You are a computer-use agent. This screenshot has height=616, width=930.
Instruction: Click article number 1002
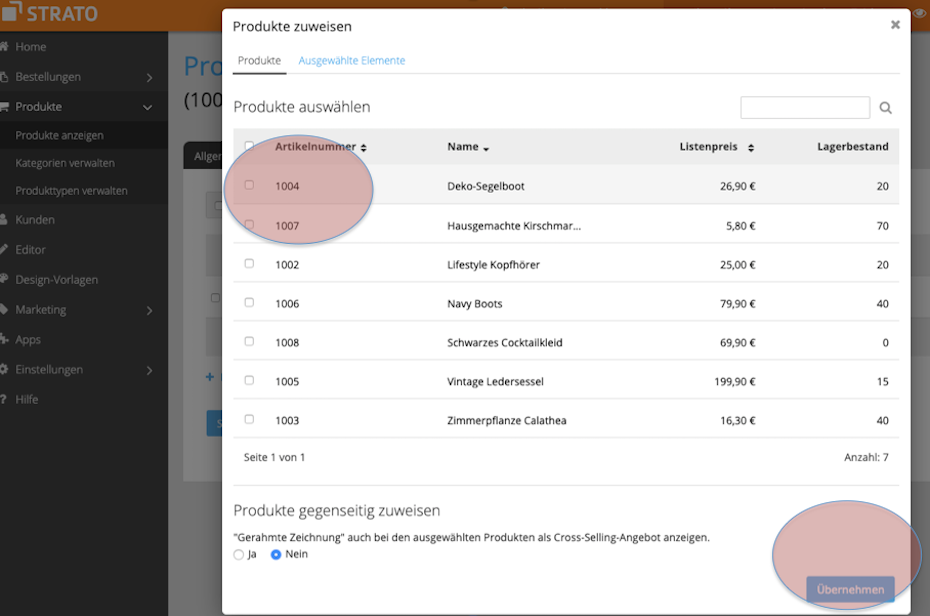287,265
